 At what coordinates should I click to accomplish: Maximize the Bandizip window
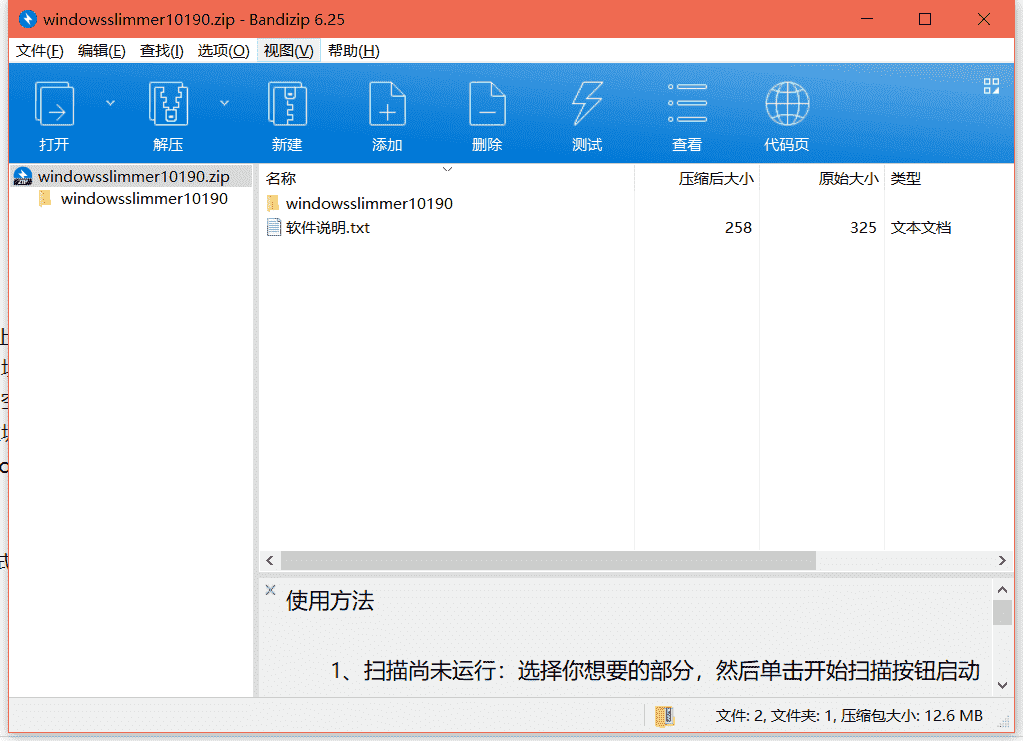click(925, 19)
